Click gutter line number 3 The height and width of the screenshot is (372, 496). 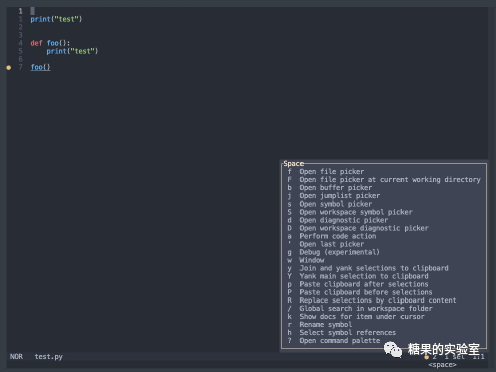[x=20, y=35]
